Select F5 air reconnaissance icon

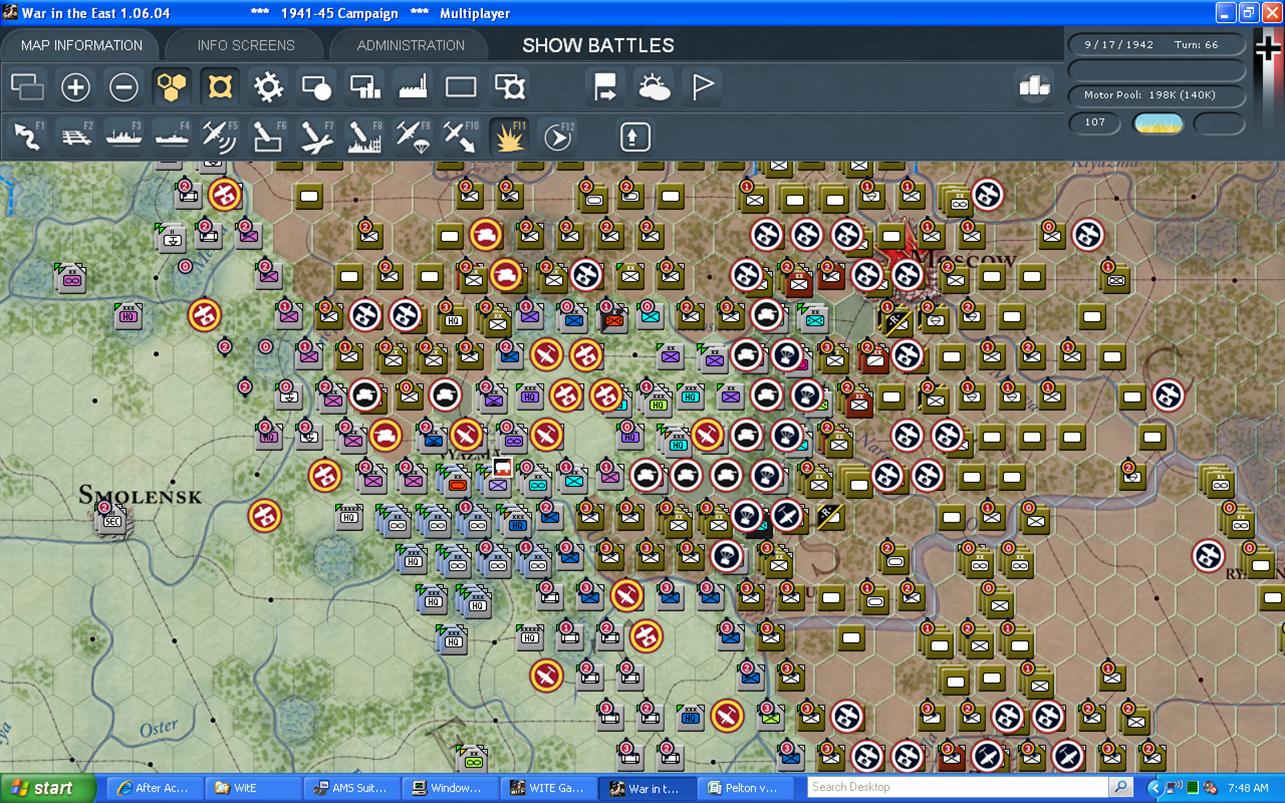coord(219,136)
